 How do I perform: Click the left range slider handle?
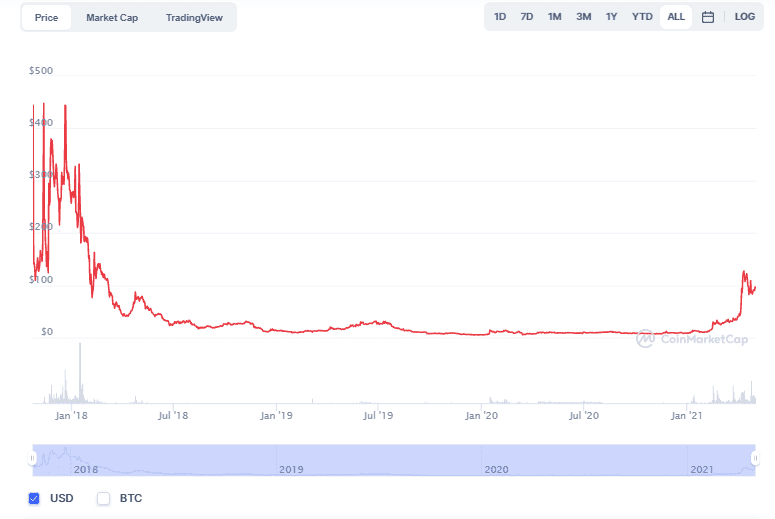(x=32, y=458)
